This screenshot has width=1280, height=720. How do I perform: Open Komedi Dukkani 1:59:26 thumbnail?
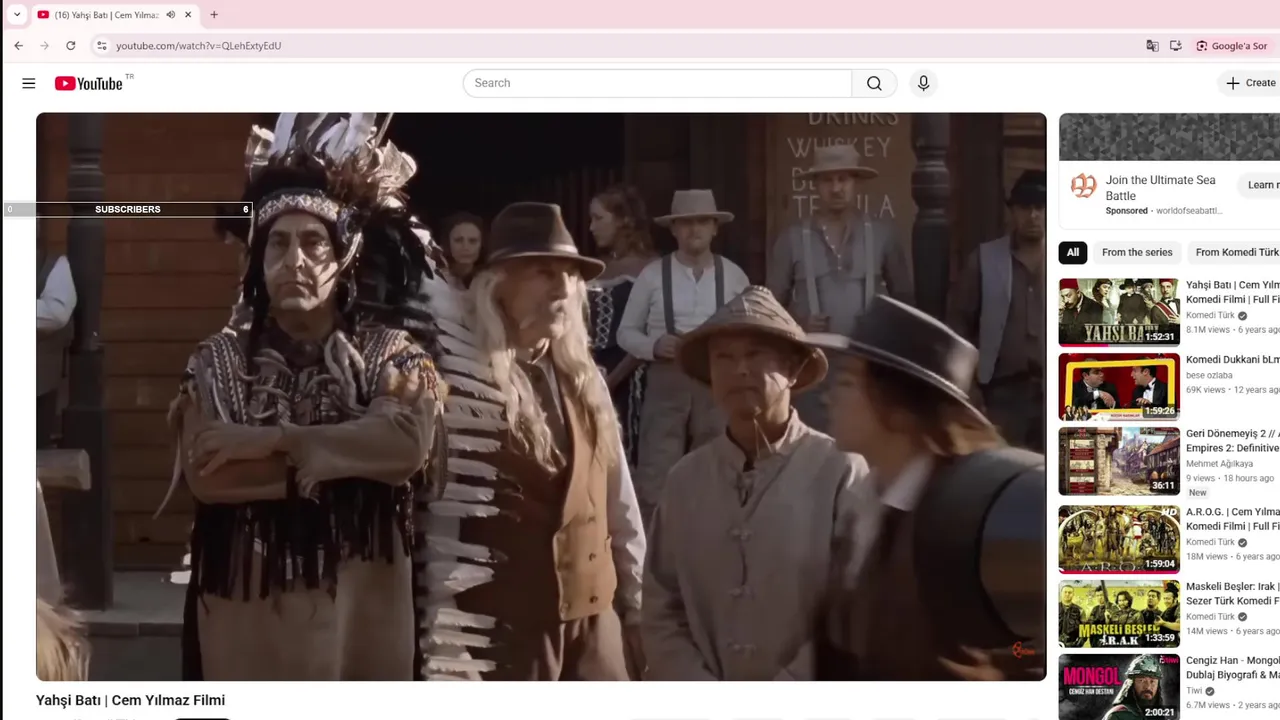1119,387
